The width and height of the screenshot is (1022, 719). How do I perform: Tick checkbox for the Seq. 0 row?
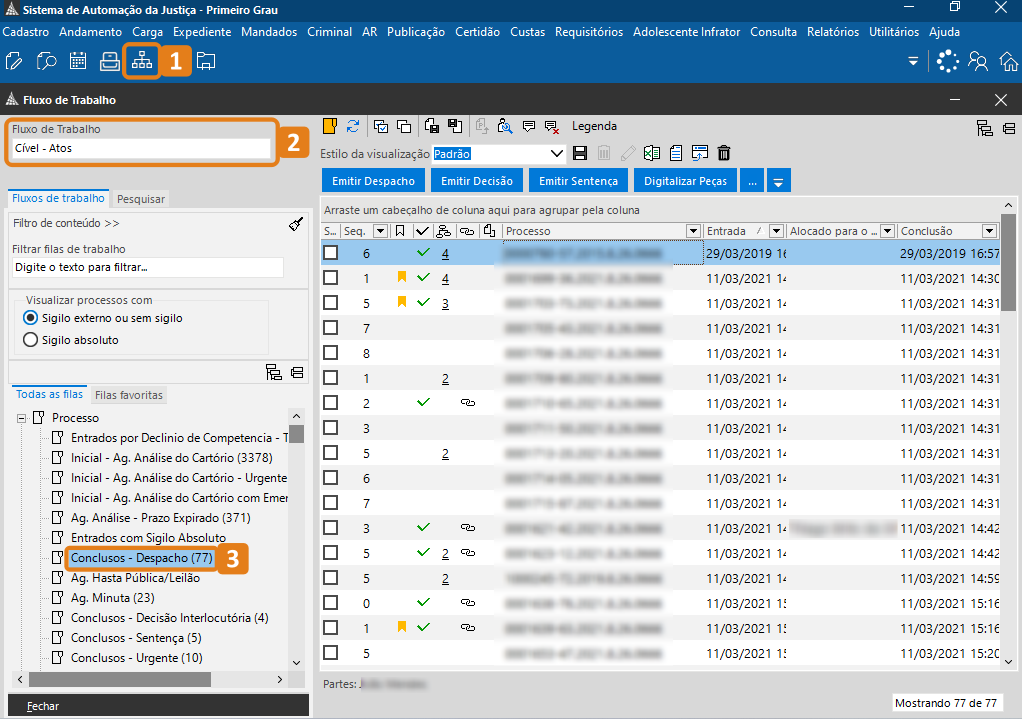[330, 602]
